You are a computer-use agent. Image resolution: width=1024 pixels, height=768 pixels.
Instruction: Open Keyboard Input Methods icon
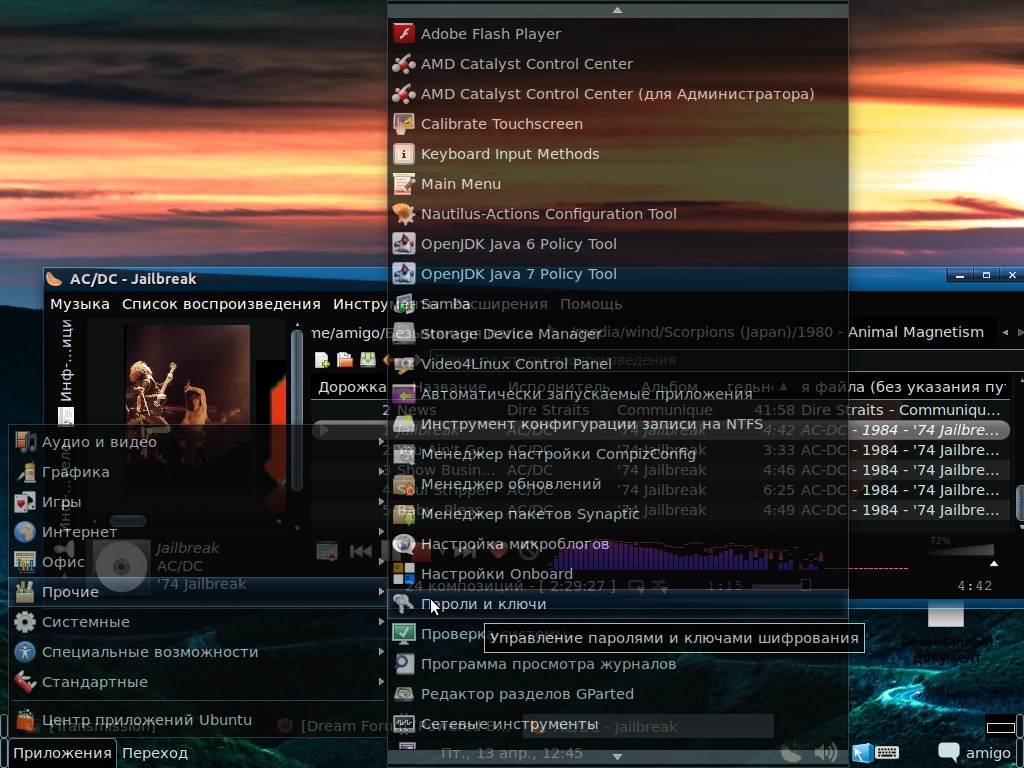tap(404, 153)
